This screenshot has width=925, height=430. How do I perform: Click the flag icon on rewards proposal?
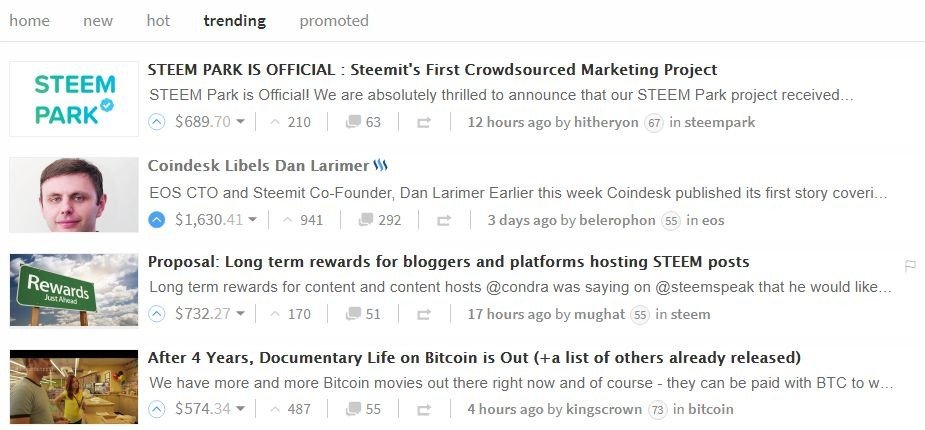(x=910, y=266)
